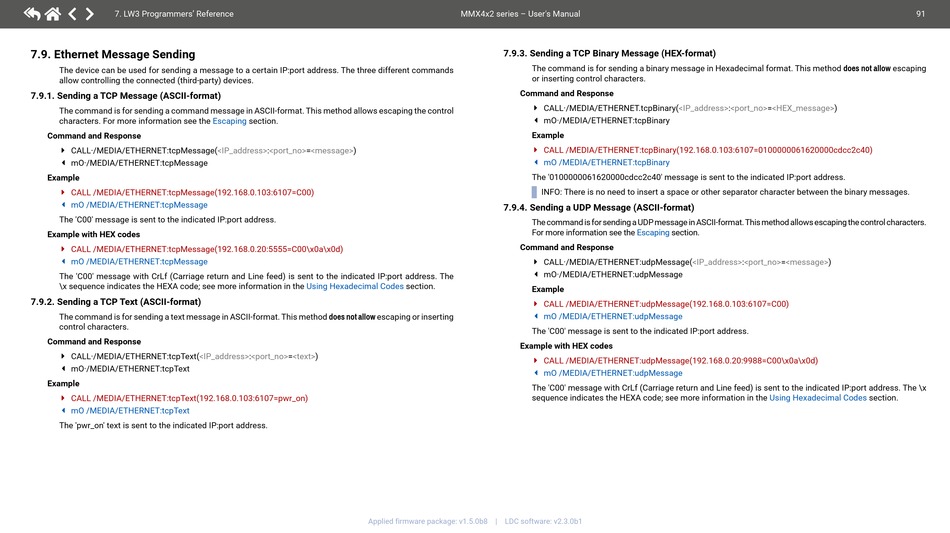Click the home icon in header

[x=52, y=14]
